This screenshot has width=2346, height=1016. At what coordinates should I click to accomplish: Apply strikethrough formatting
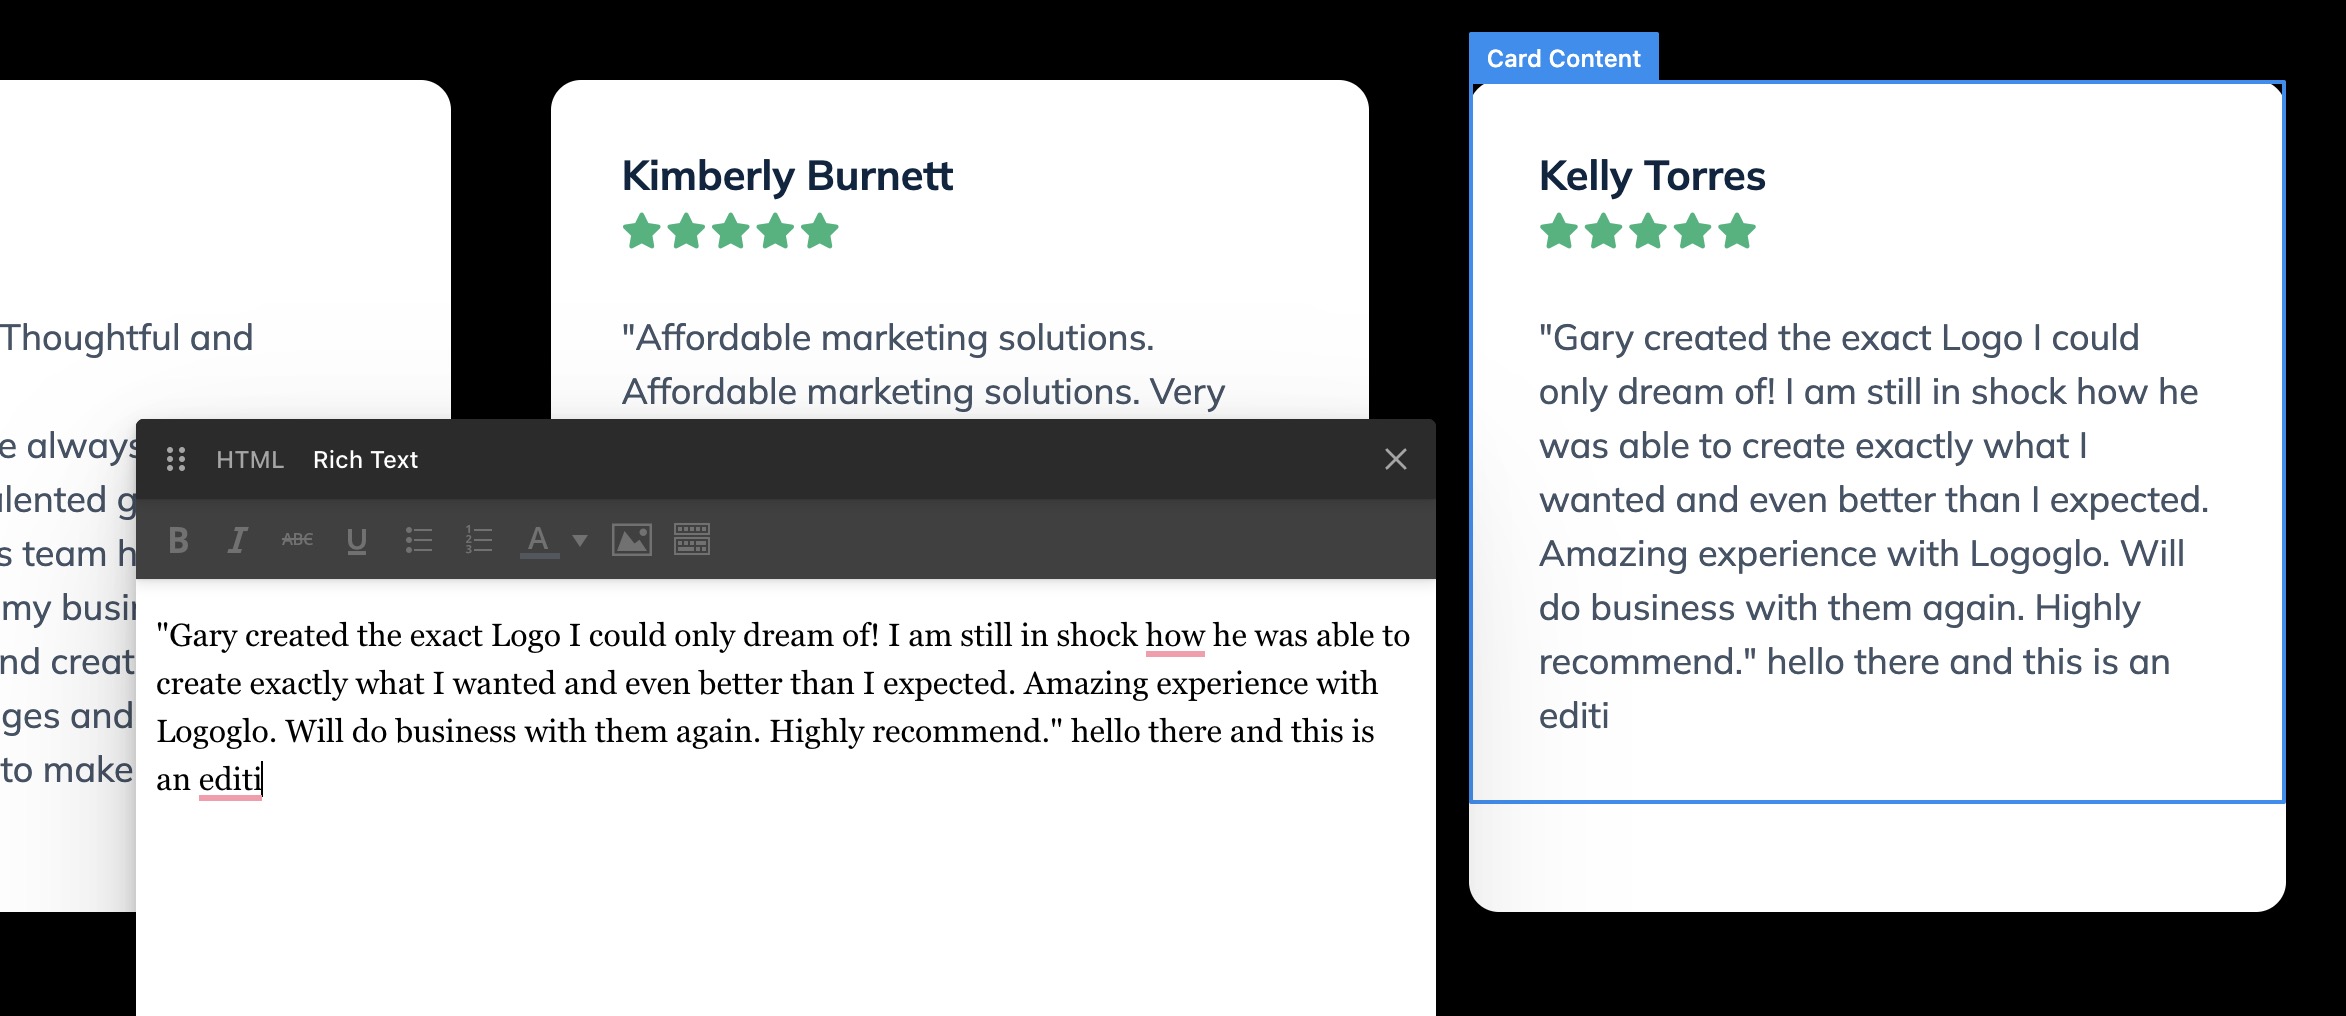tap(297, 540)
